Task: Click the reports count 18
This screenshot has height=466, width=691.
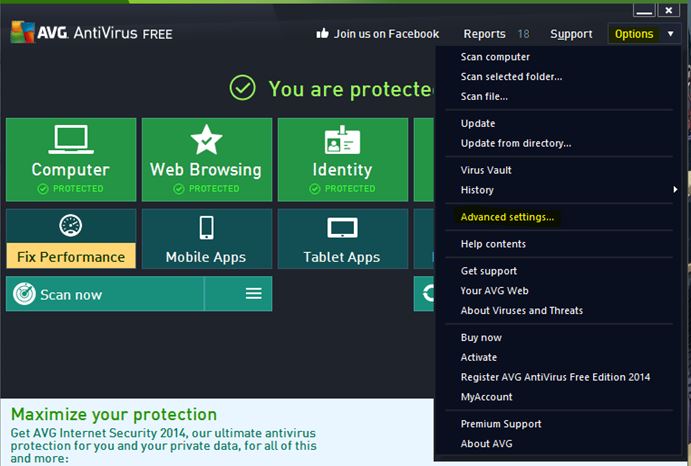Action: (x=523, y=34)
